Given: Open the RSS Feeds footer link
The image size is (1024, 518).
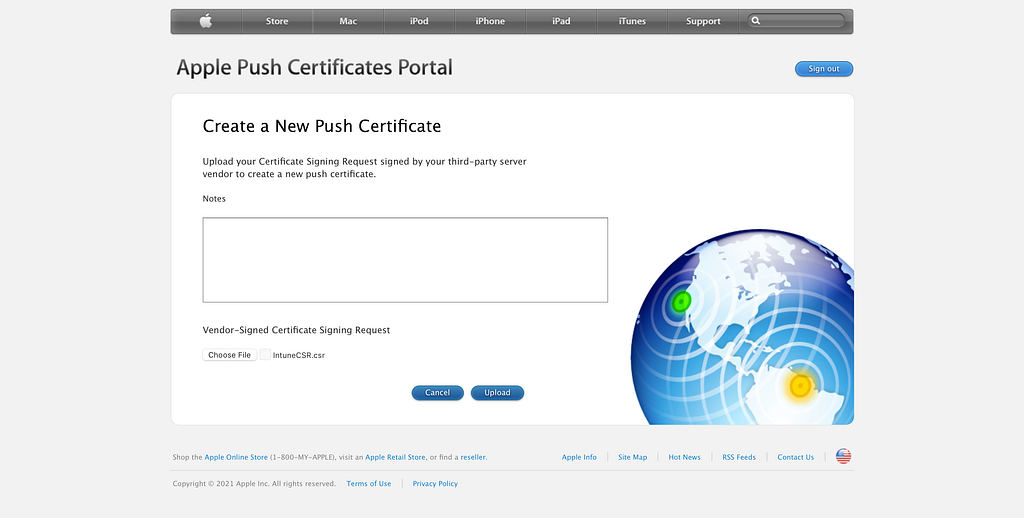Looking at the screenshot, I should pos(739,457).
